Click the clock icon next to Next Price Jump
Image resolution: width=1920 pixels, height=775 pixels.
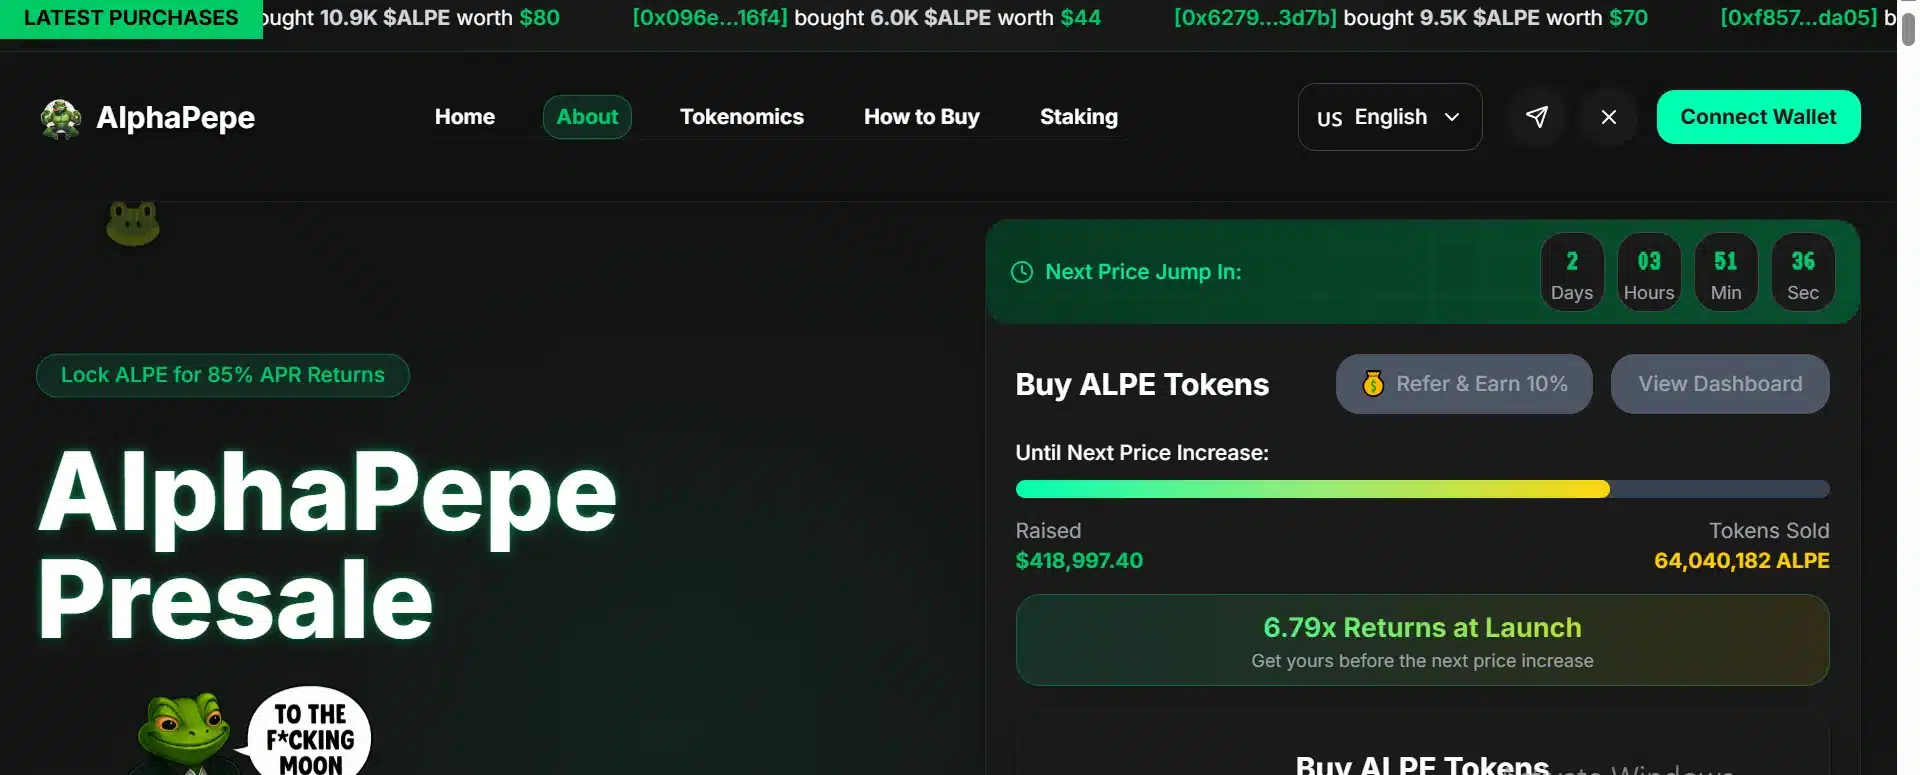point(1021,271)
